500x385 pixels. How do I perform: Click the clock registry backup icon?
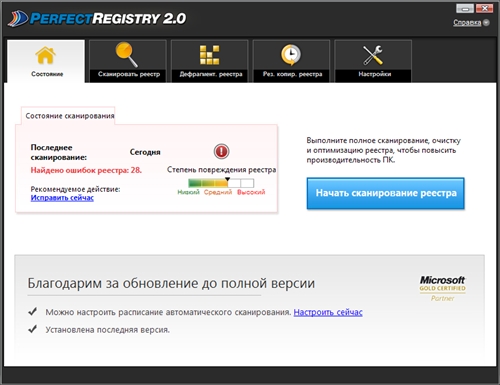pyautogui.click(x=291, y=55)
